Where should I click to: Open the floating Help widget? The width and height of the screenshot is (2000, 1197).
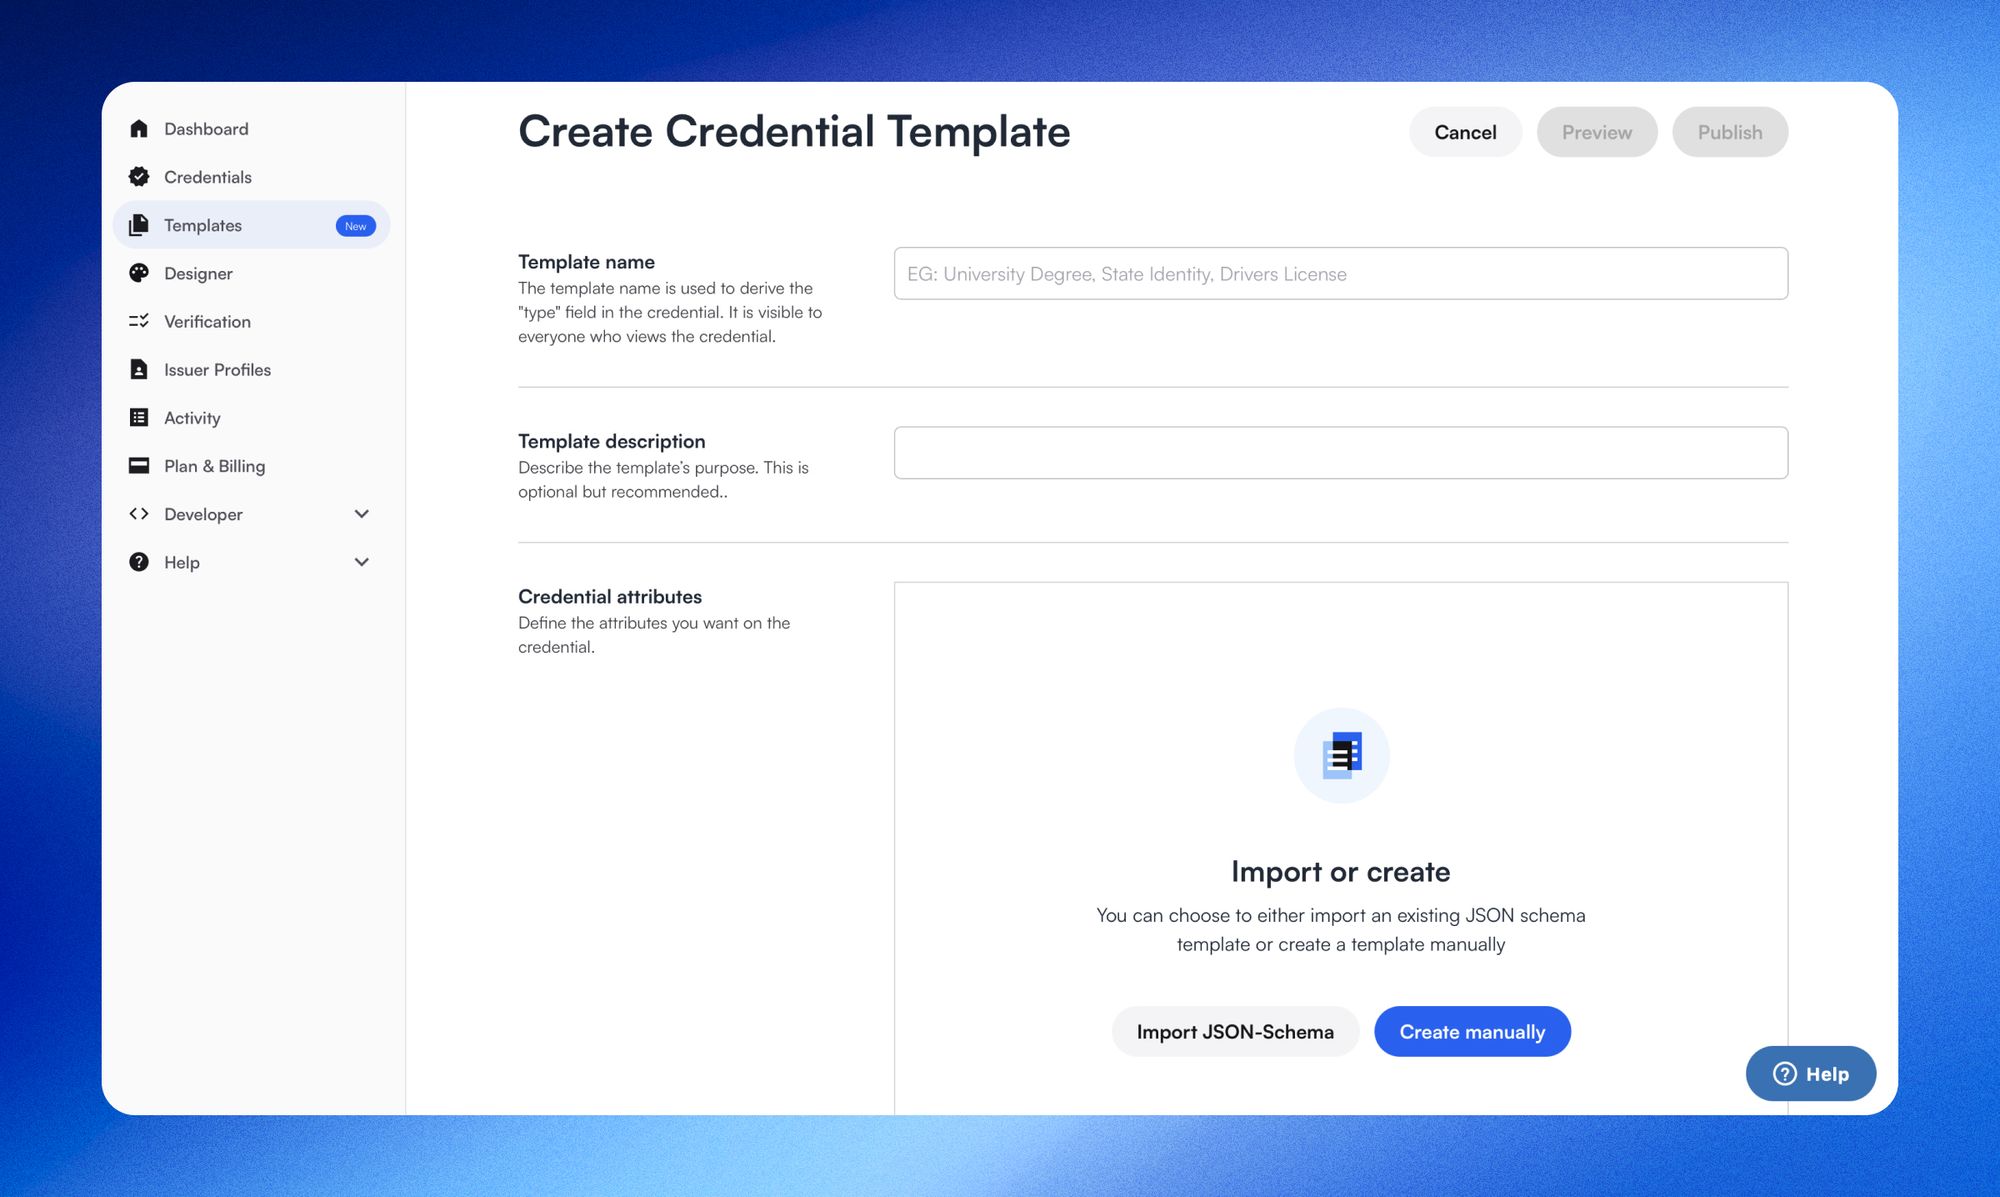coord(1810,1074)
